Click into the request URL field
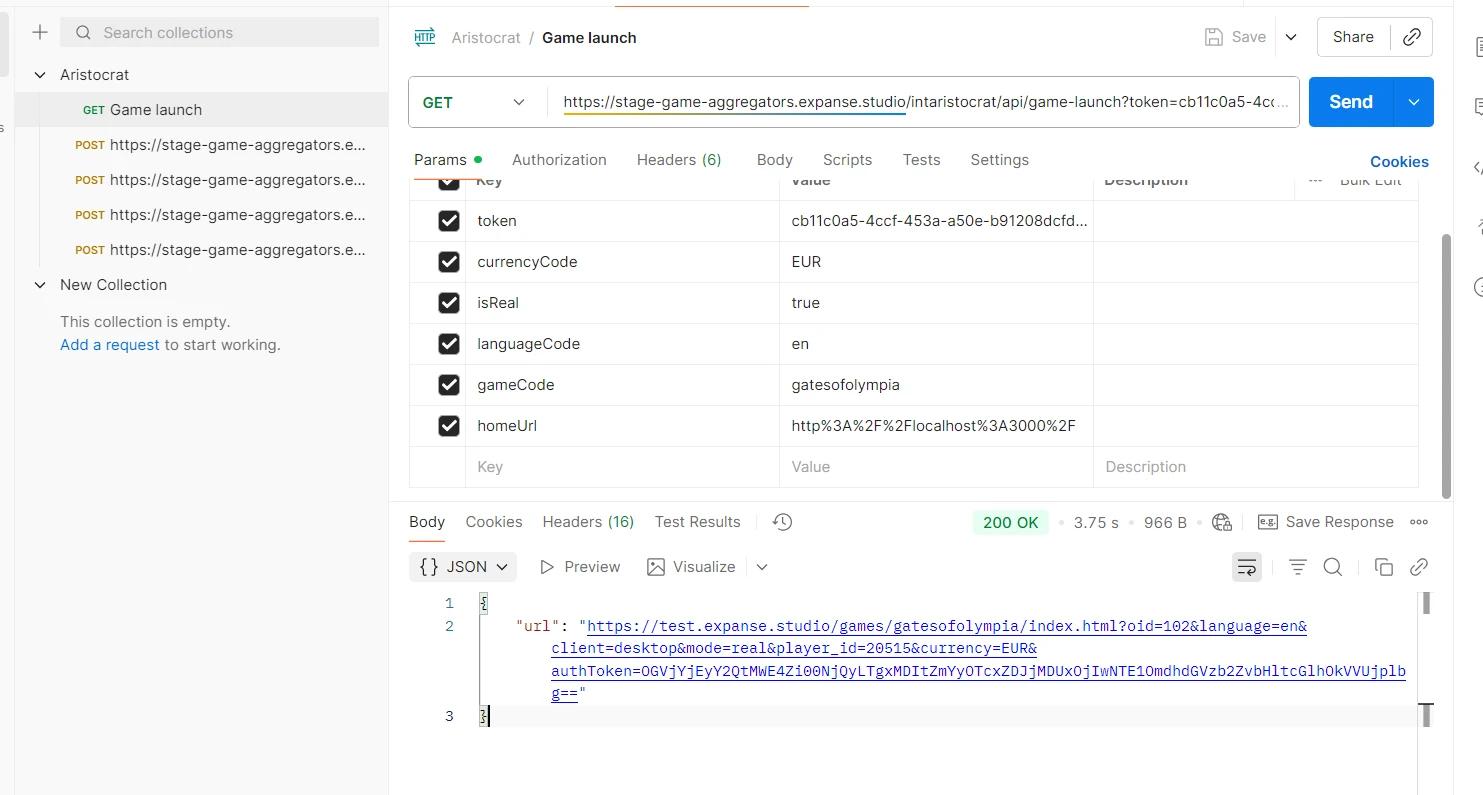Viewport: 1483px width, 795px height. point(925,102)
